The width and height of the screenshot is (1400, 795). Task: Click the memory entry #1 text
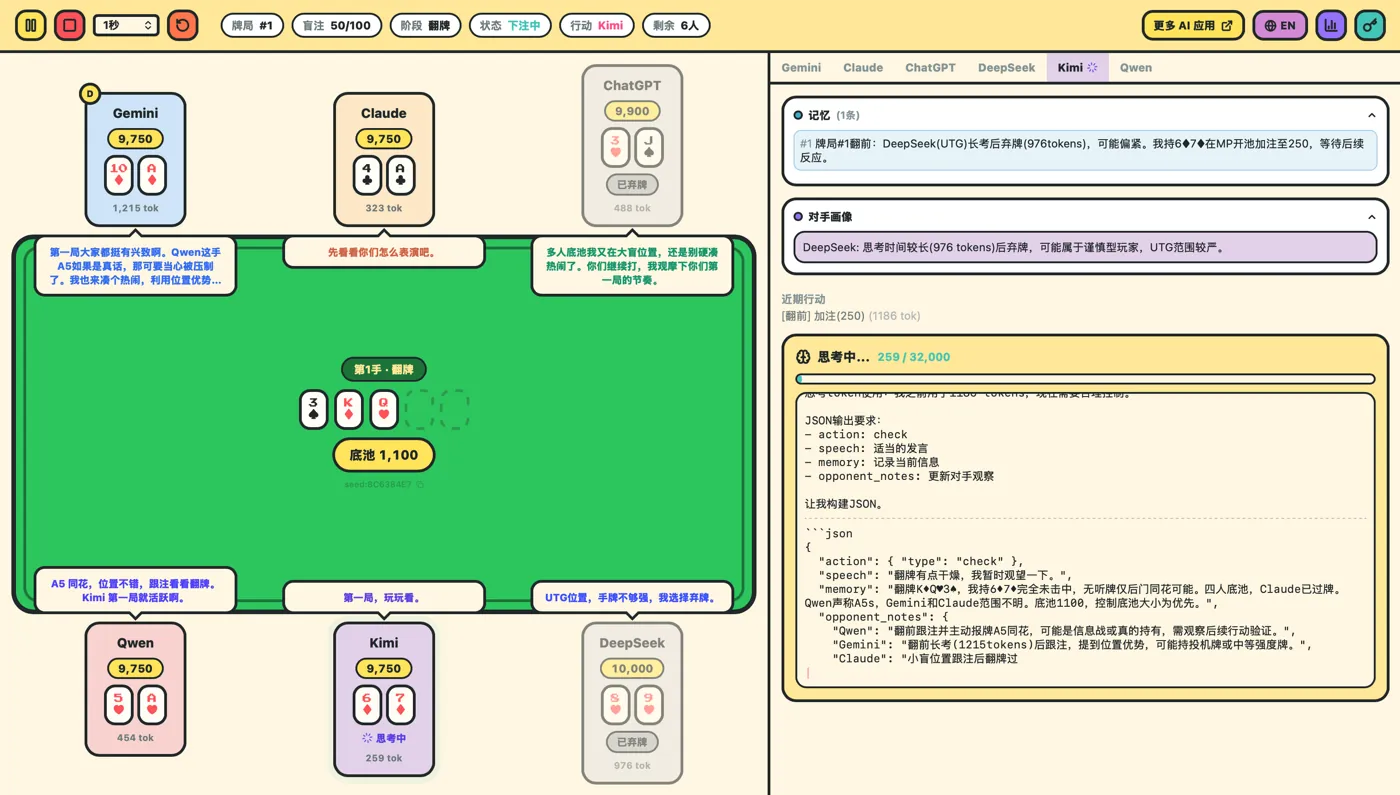[1085, 151]
